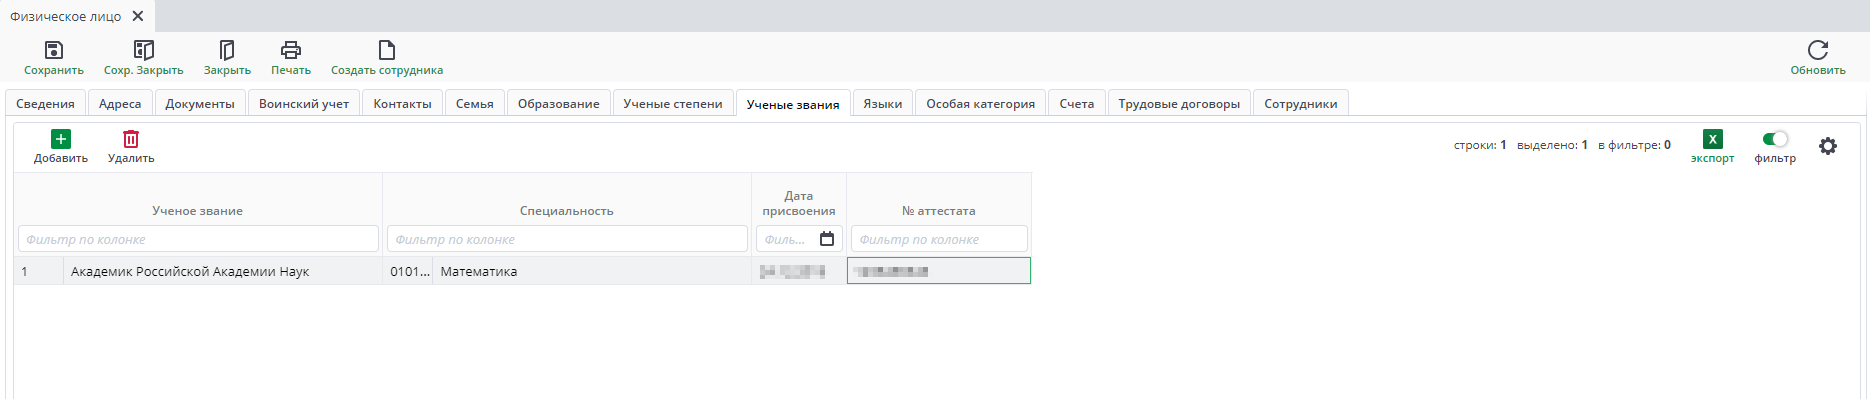The image size is (1870, 399).
Task: Select cell Академик Российской Академии Наук
Action: (x=223, y=271)
